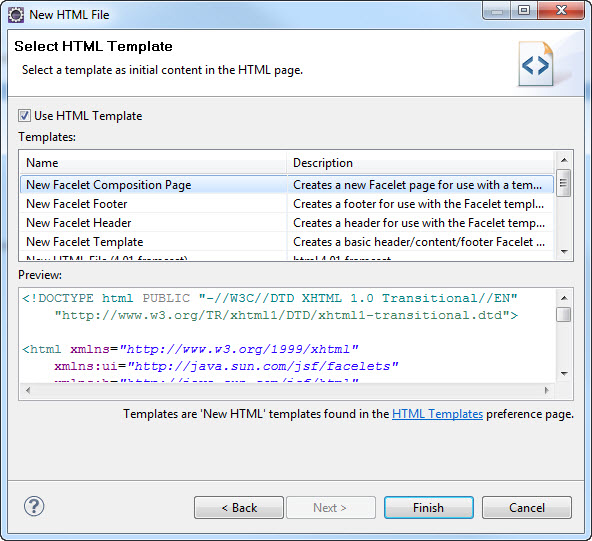Screen dimensions: 592x541
Task: Click preview horizontal scroll left arrow
Action: tap(28, 390)
